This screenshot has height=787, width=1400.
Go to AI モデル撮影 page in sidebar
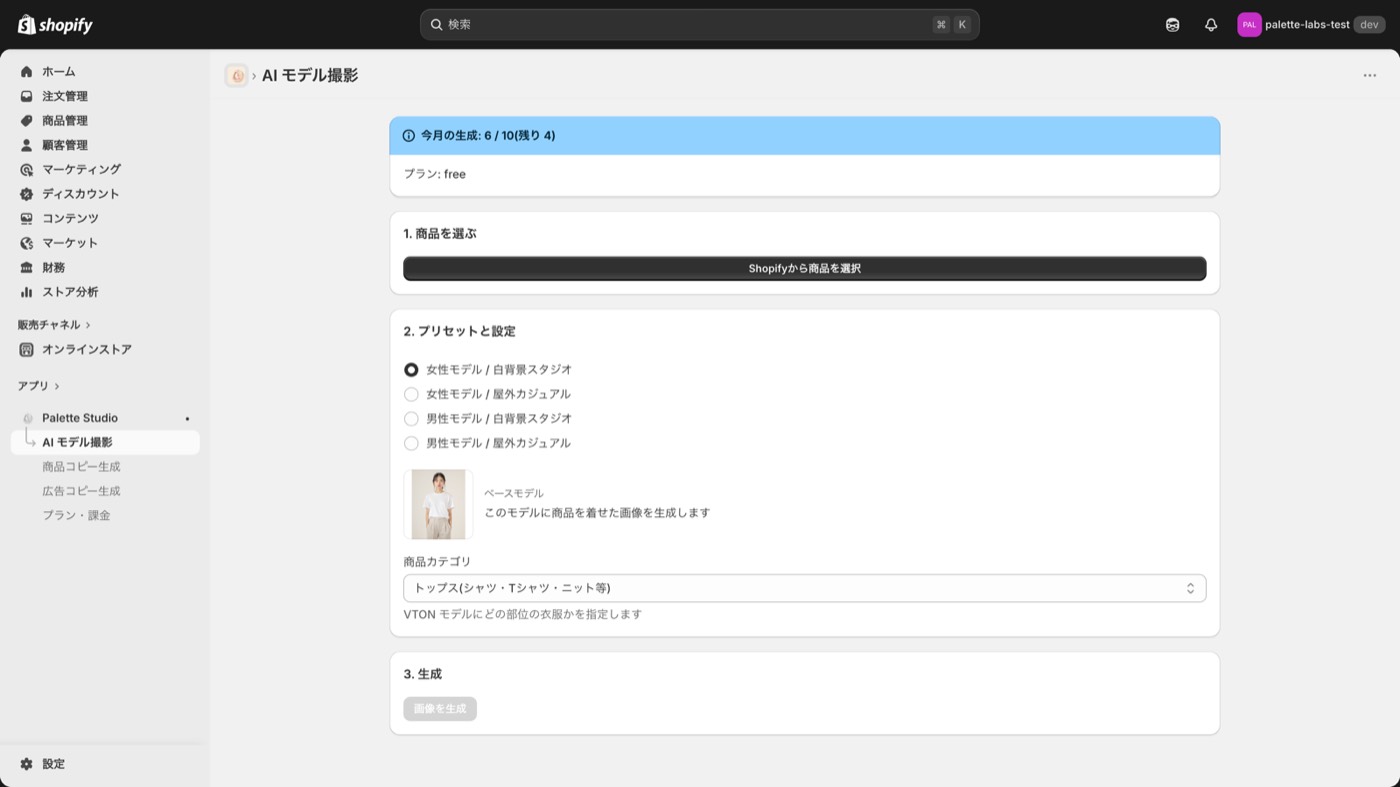tap(105, 443)
